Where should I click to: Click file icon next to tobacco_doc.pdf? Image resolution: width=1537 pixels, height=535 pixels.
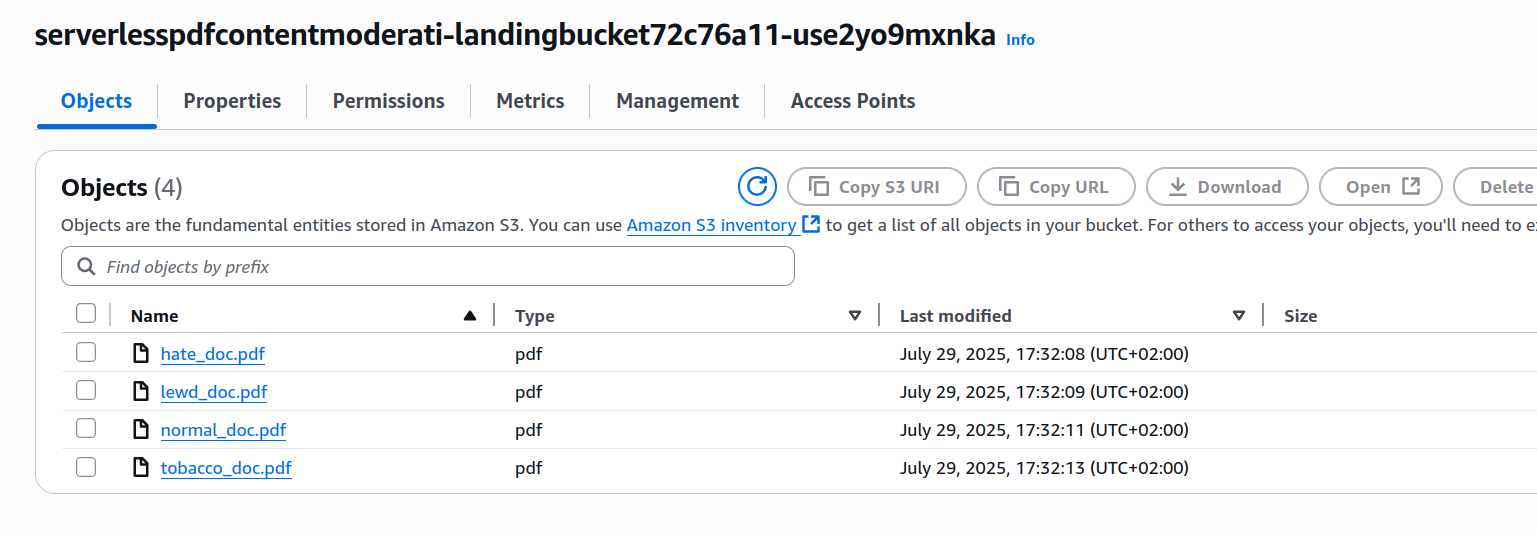(x=142, y=467)
